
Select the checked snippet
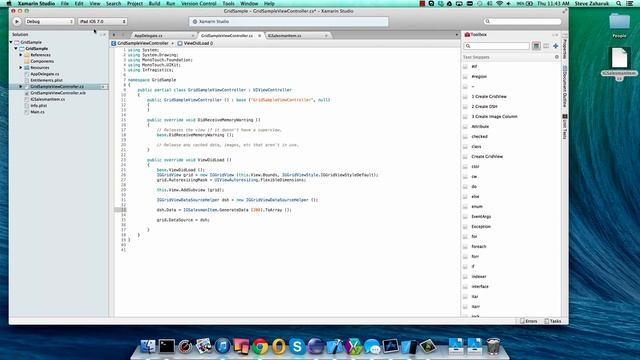(x=480, y=136)
